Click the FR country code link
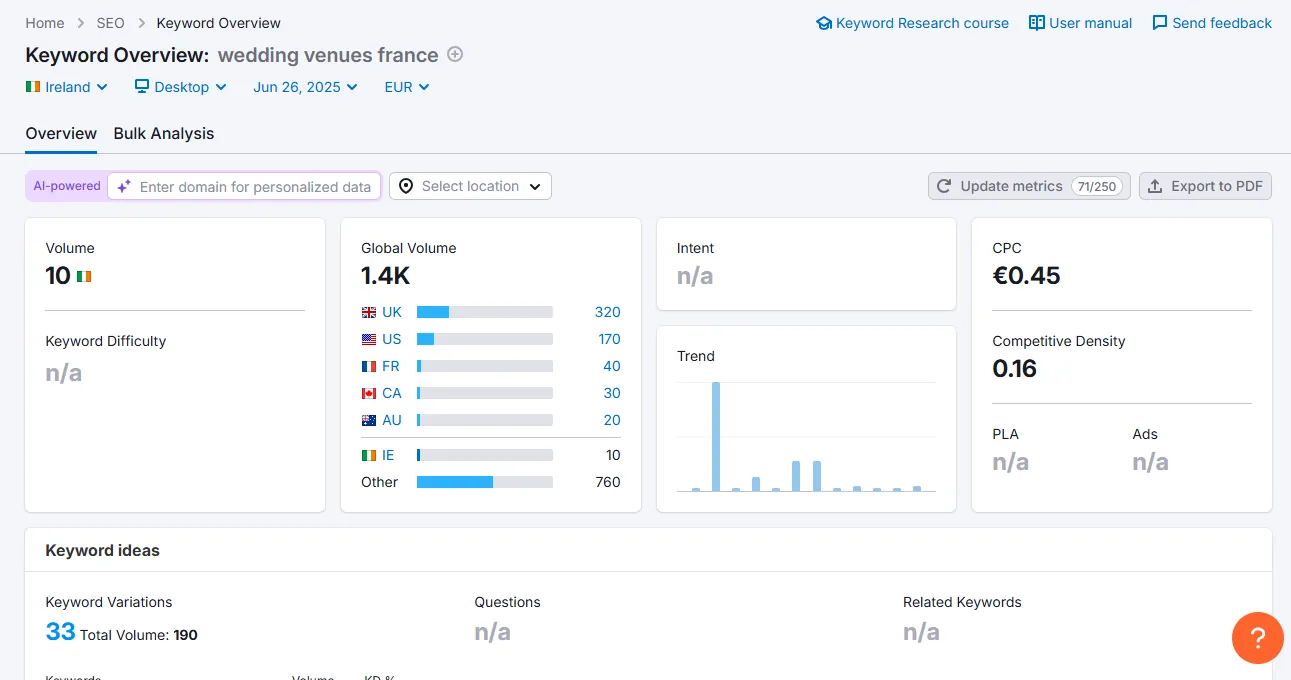Screen dimensions: 1291x680 point(391,366)
